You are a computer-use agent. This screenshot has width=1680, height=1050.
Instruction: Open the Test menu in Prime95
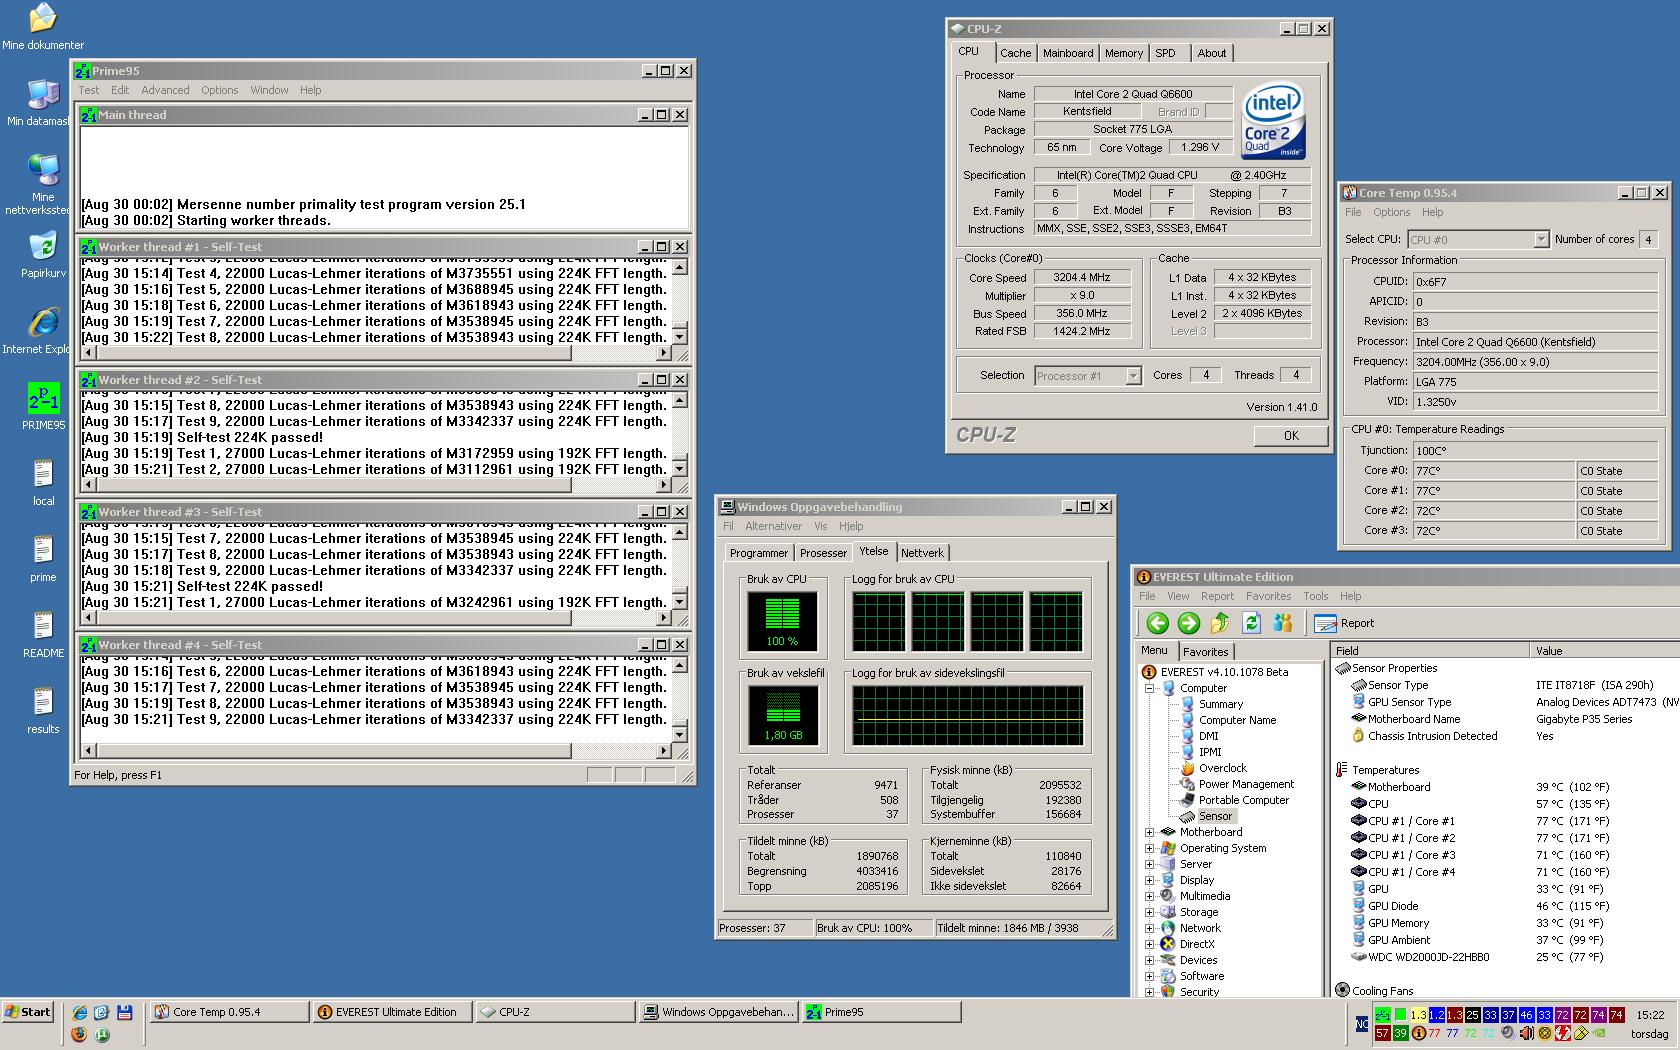[89, 90]
